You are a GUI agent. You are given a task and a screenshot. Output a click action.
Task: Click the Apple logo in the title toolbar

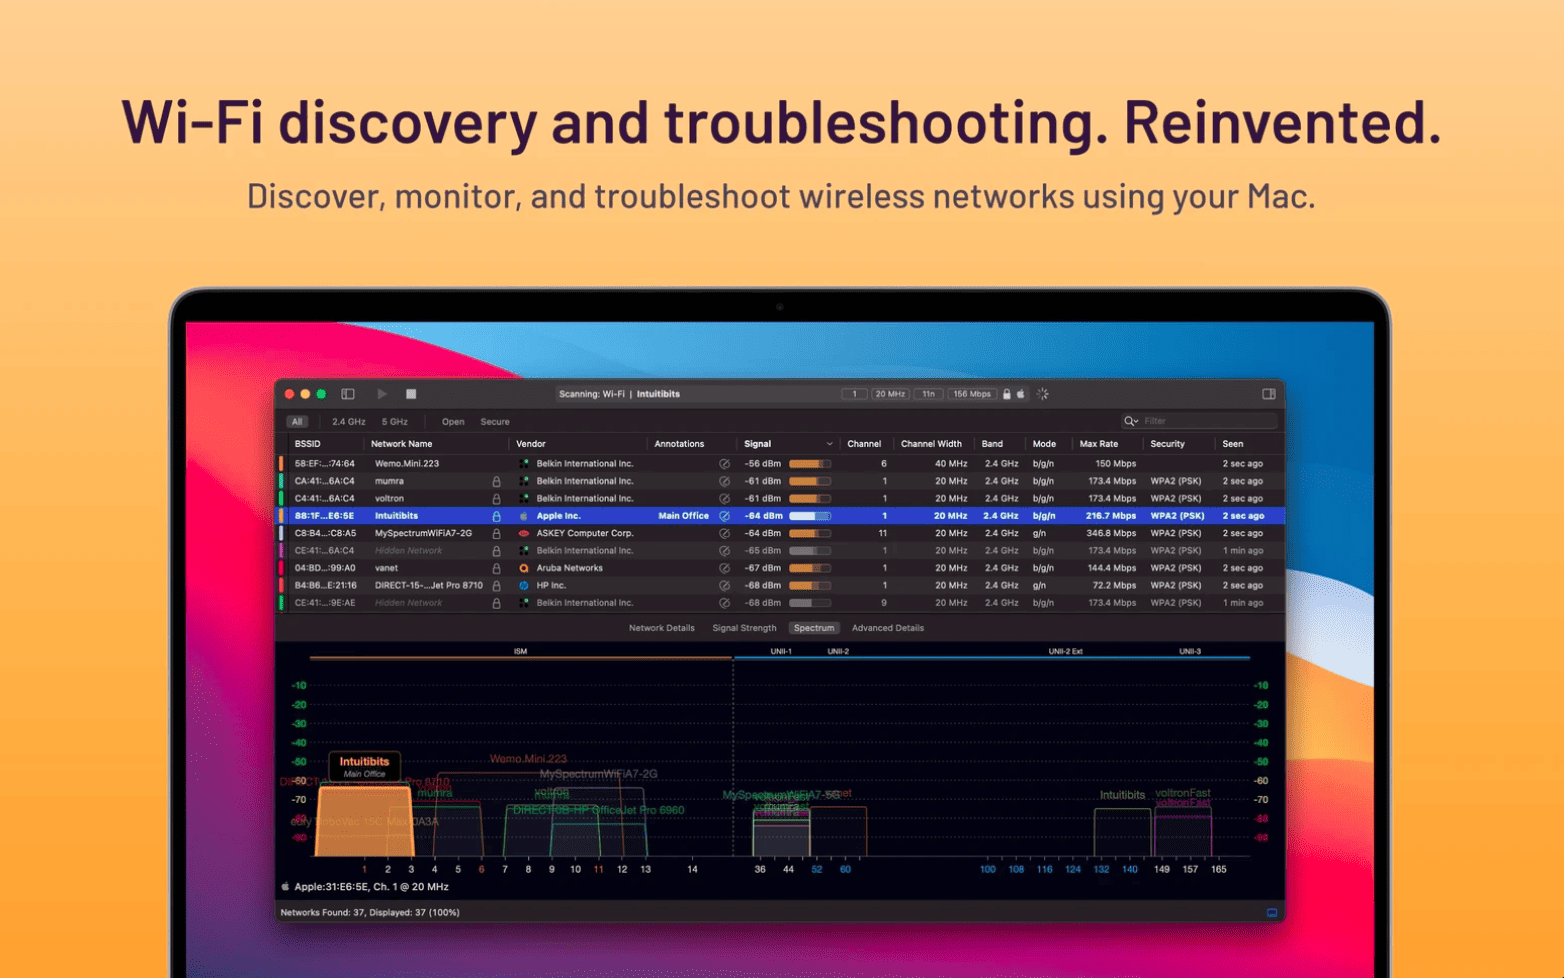point(1021,394)
